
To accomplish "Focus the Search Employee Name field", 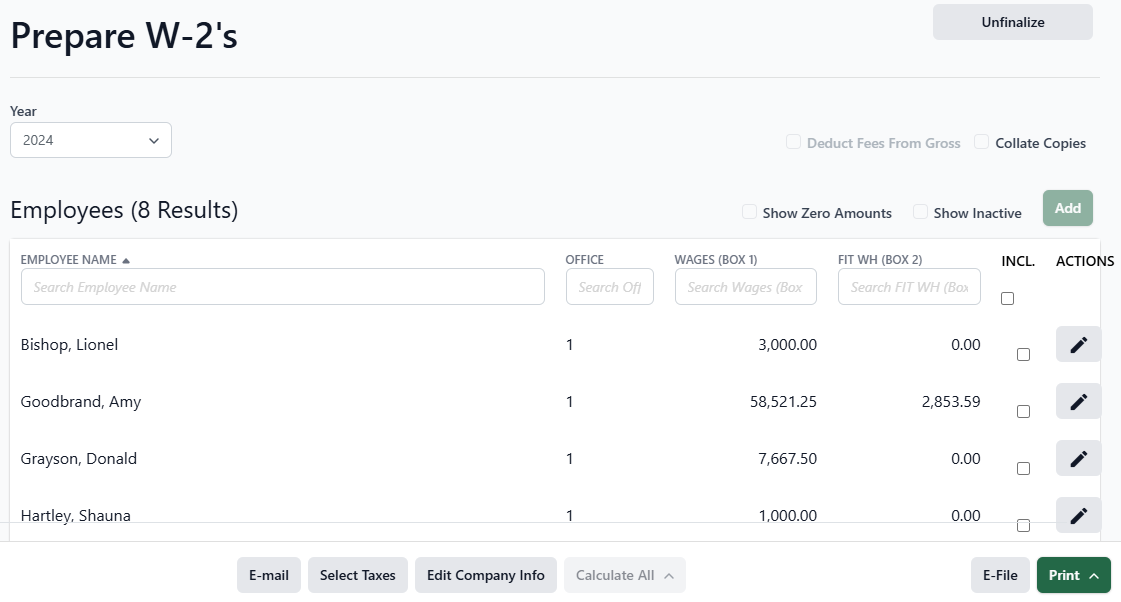I will [x=282, y=287].
